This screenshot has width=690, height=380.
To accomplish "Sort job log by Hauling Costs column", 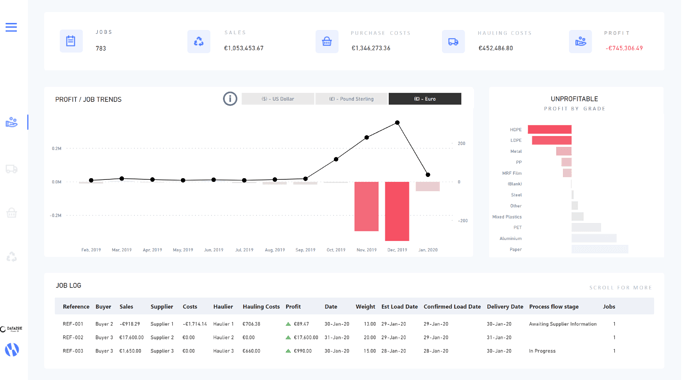I will point(261,307).
